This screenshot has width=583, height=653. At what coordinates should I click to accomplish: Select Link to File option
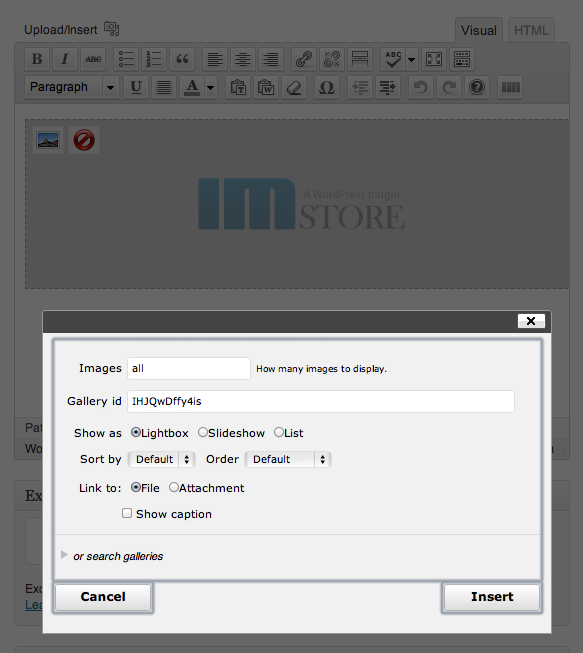[135, 487]
